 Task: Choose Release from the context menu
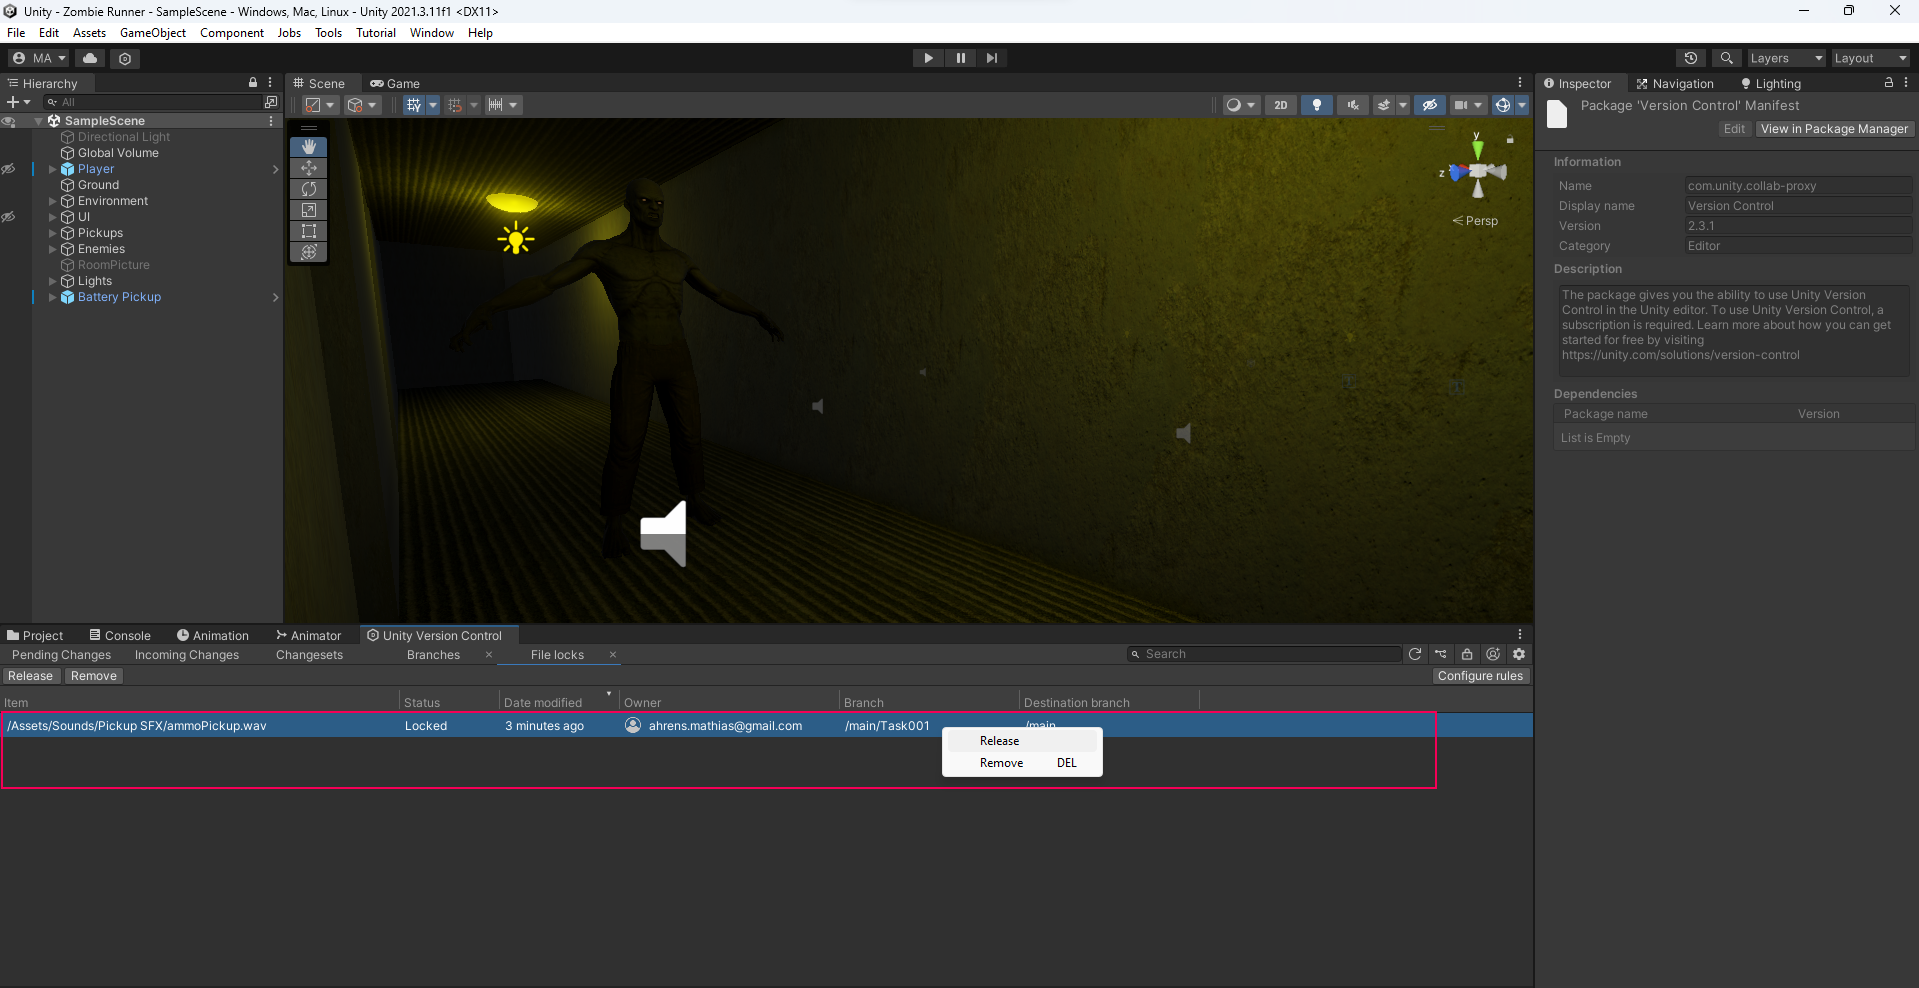1000,741
